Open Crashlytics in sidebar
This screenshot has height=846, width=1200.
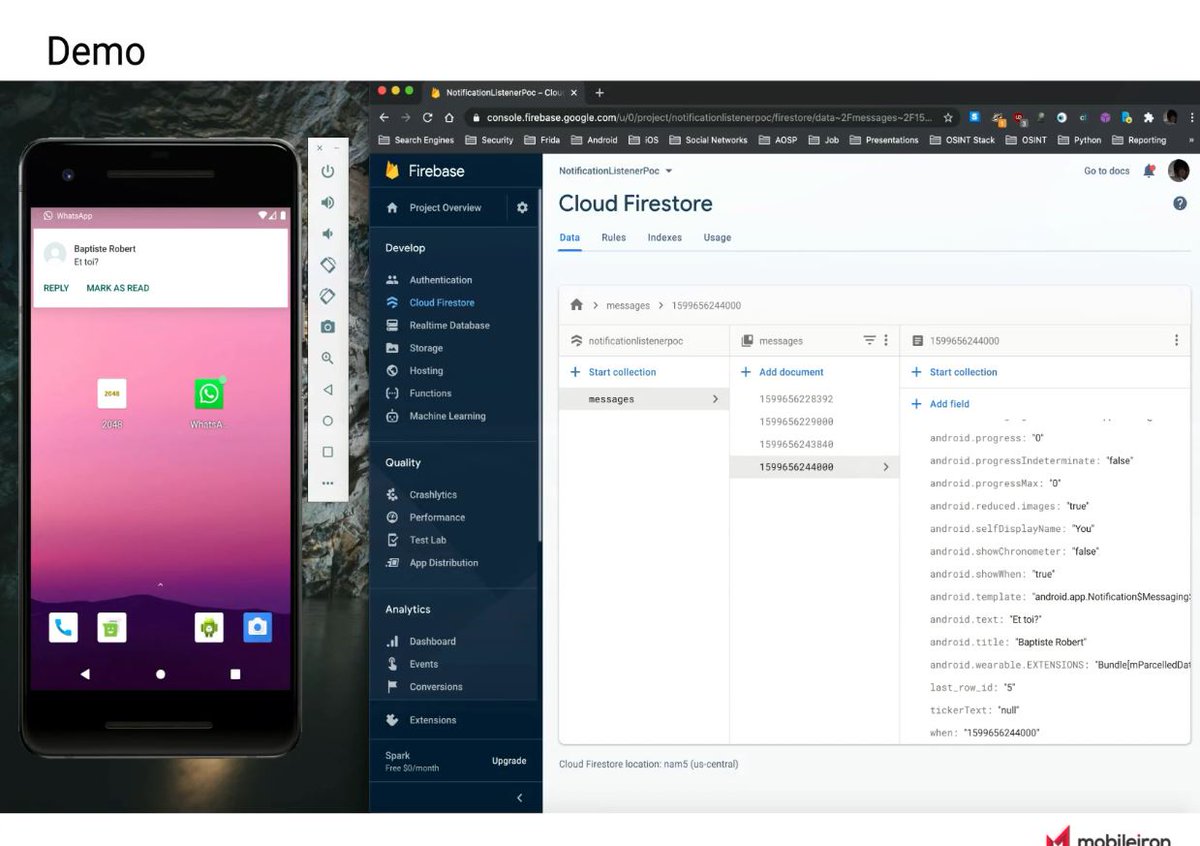(432, 495)
